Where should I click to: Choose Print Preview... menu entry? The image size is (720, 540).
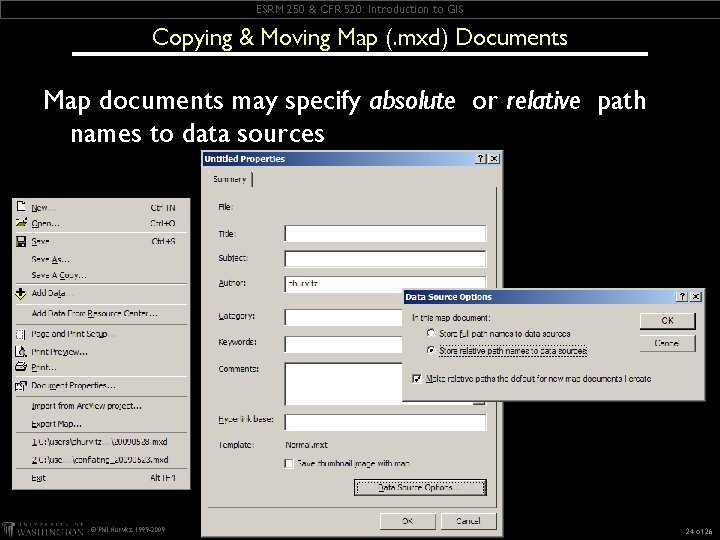pyautogui.click(x=103, y=352)
